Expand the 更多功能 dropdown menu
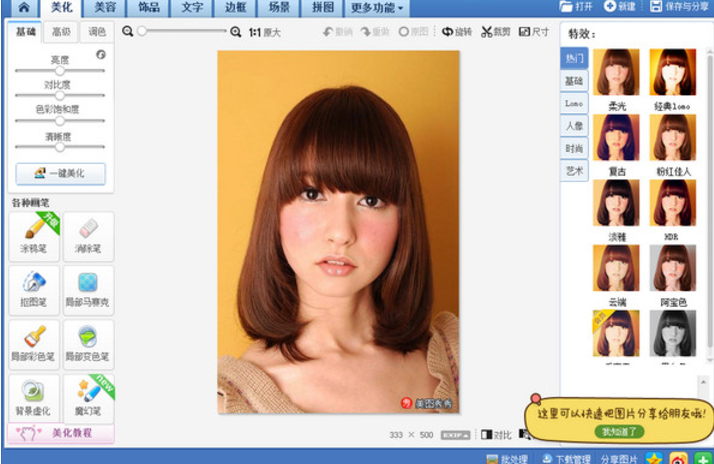714x464 pixels. point(377,8)
